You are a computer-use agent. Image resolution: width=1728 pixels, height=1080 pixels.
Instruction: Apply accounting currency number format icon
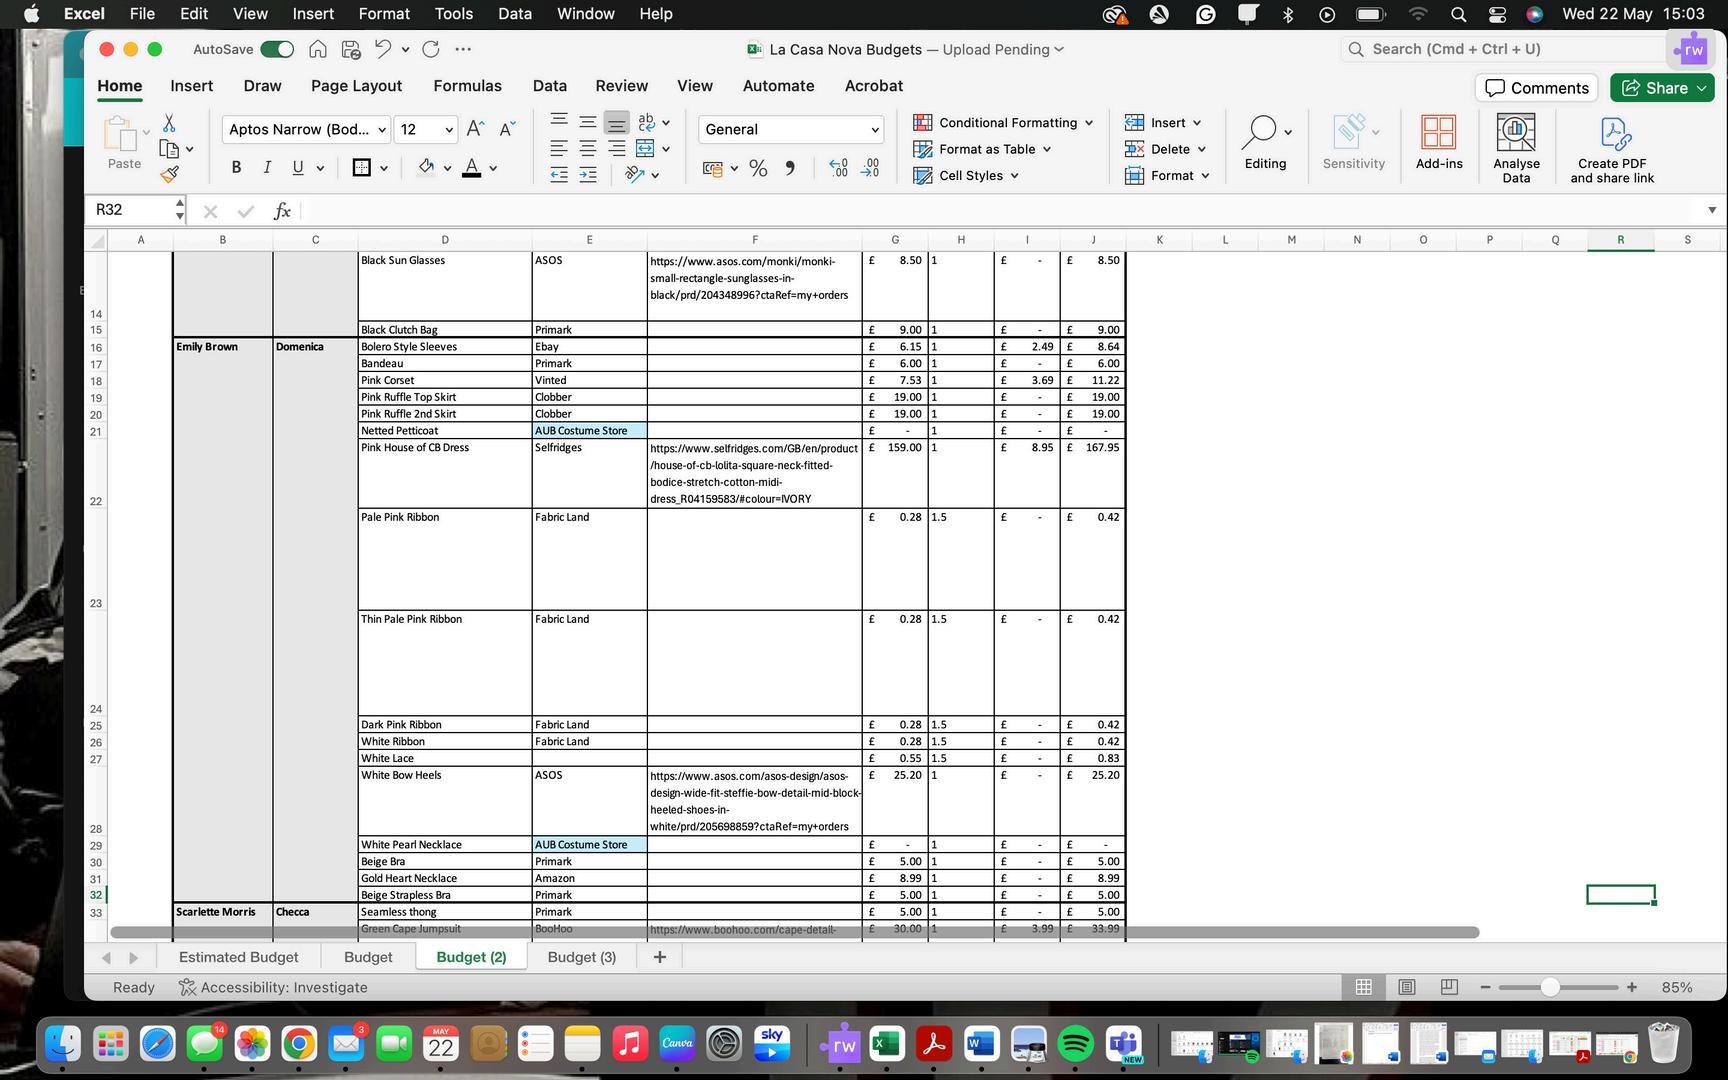click(x=713, y=168)
